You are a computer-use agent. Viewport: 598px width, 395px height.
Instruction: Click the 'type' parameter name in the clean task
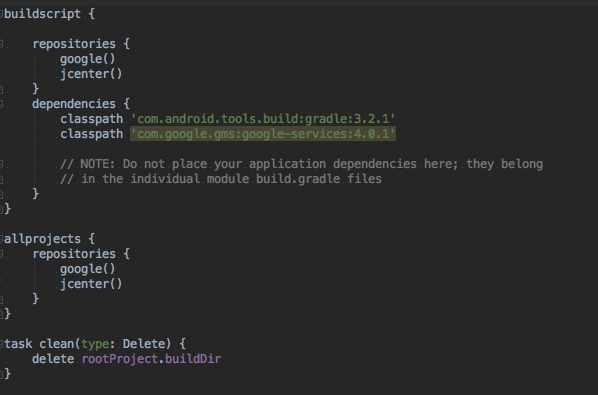[x=95, y=344]
